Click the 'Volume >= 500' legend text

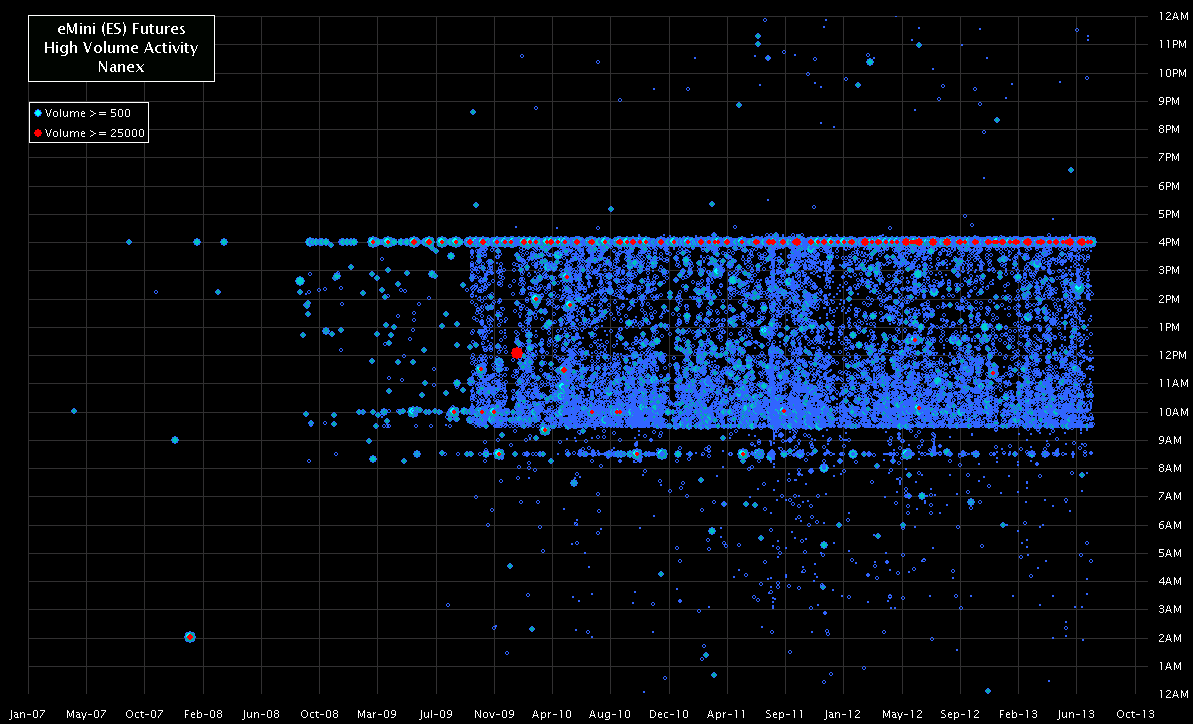coord(87,113)
